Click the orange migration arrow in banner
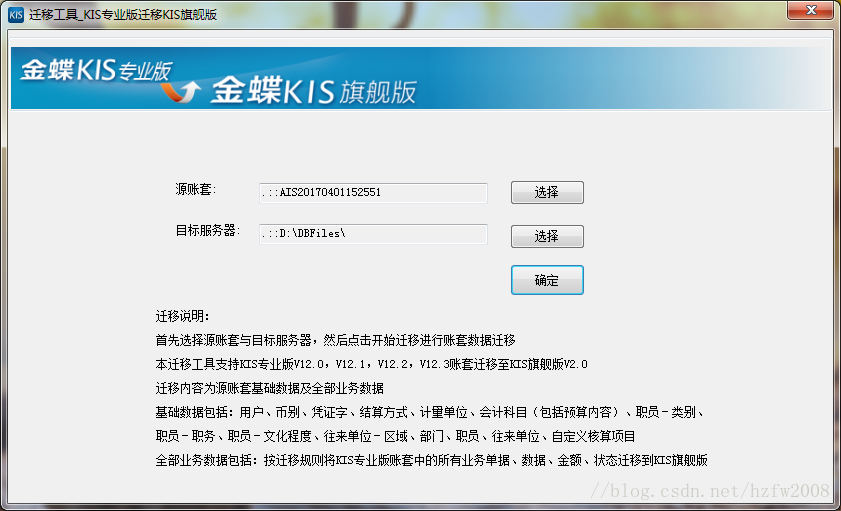Viewport: 841px width, 511px height. click(x=181, y=92)
